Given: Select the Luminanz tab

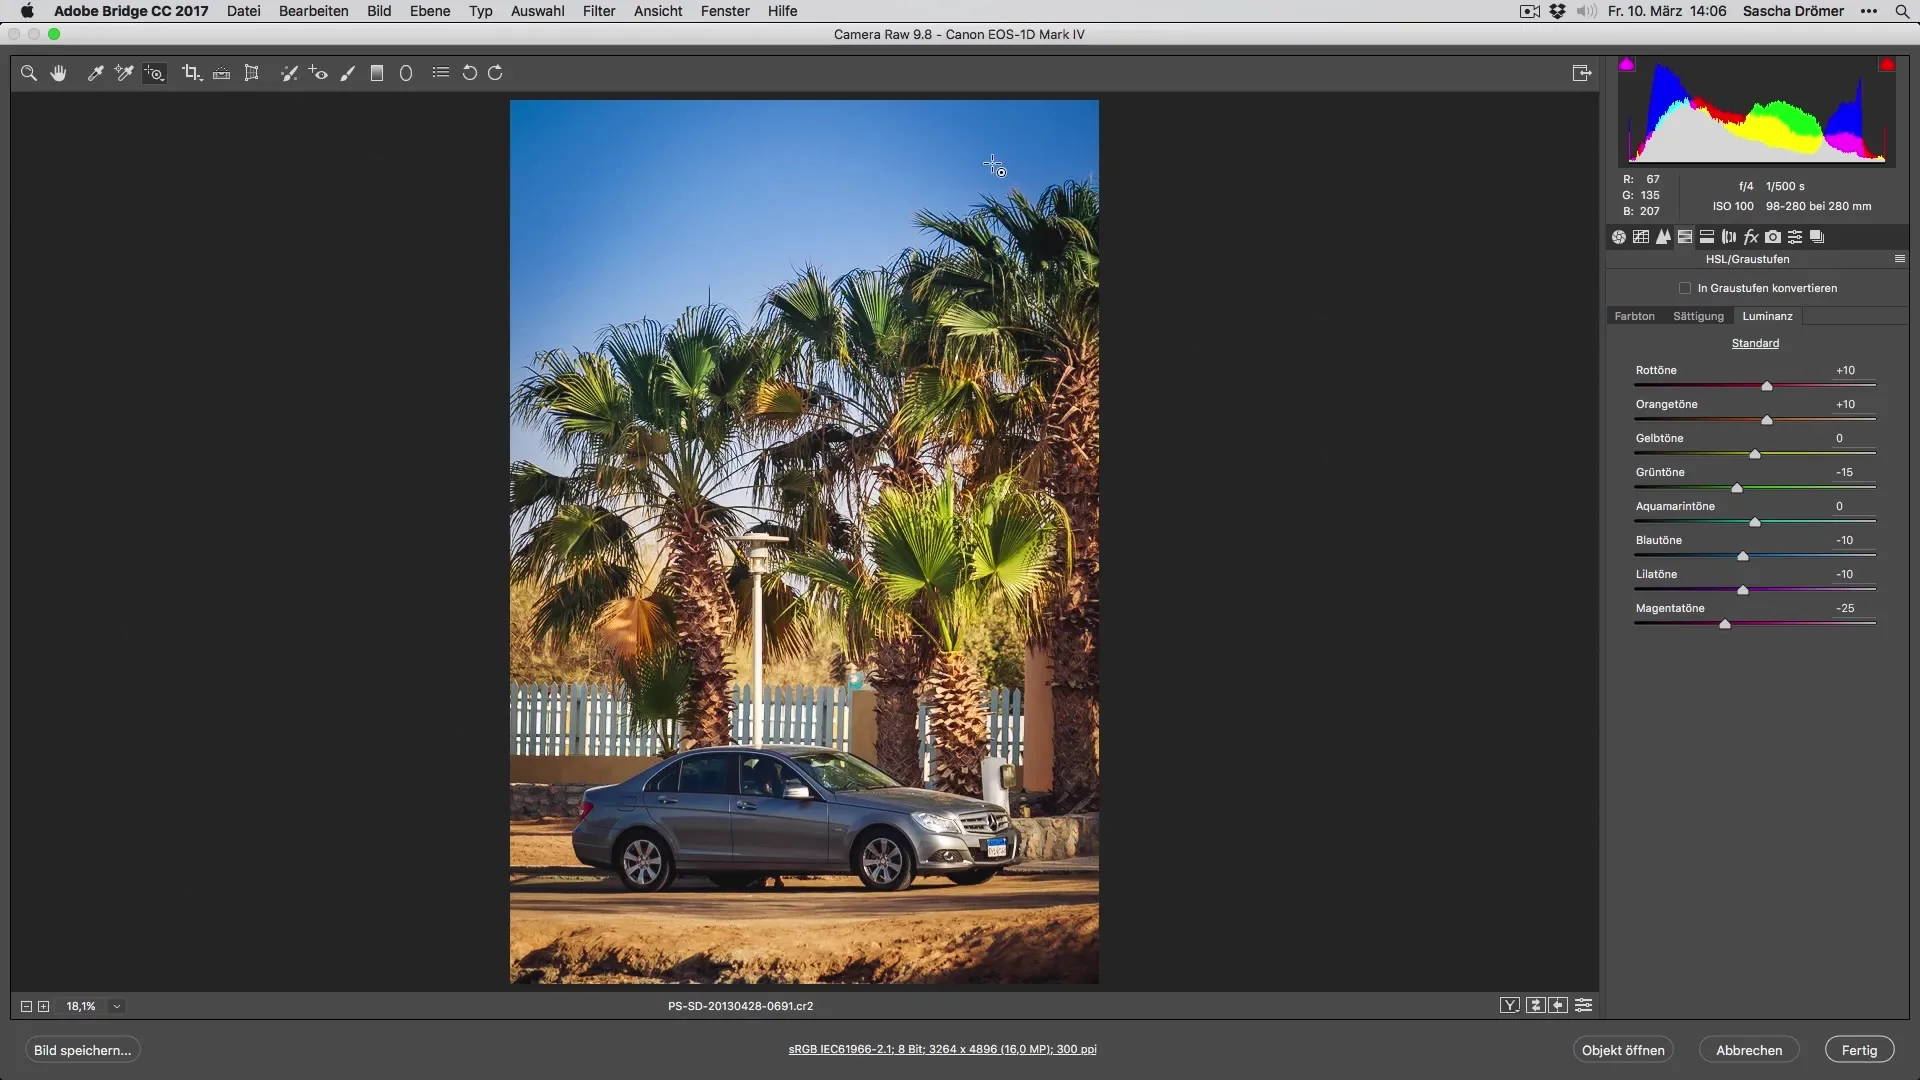Looking at the screenshot, I should tap(1767, 316).
